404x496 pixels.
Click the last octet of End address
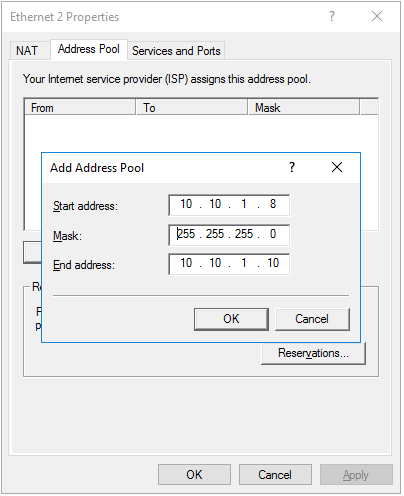pyautogui.click(x=273, y=263)
